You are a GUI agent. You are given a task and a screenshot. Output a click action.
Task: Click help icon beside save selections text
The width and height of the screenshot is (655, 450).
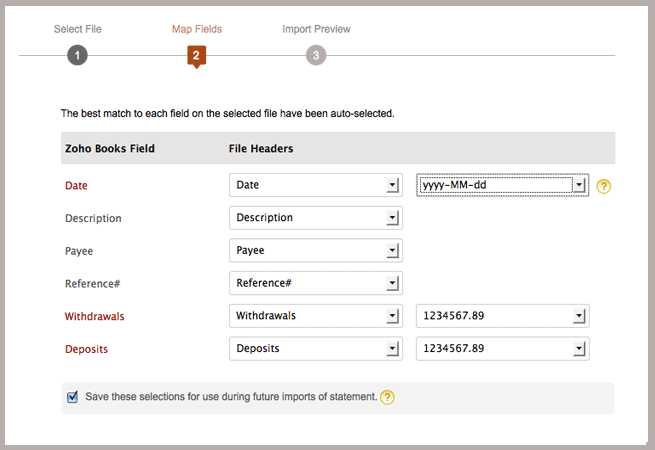[x=387, y=397]
